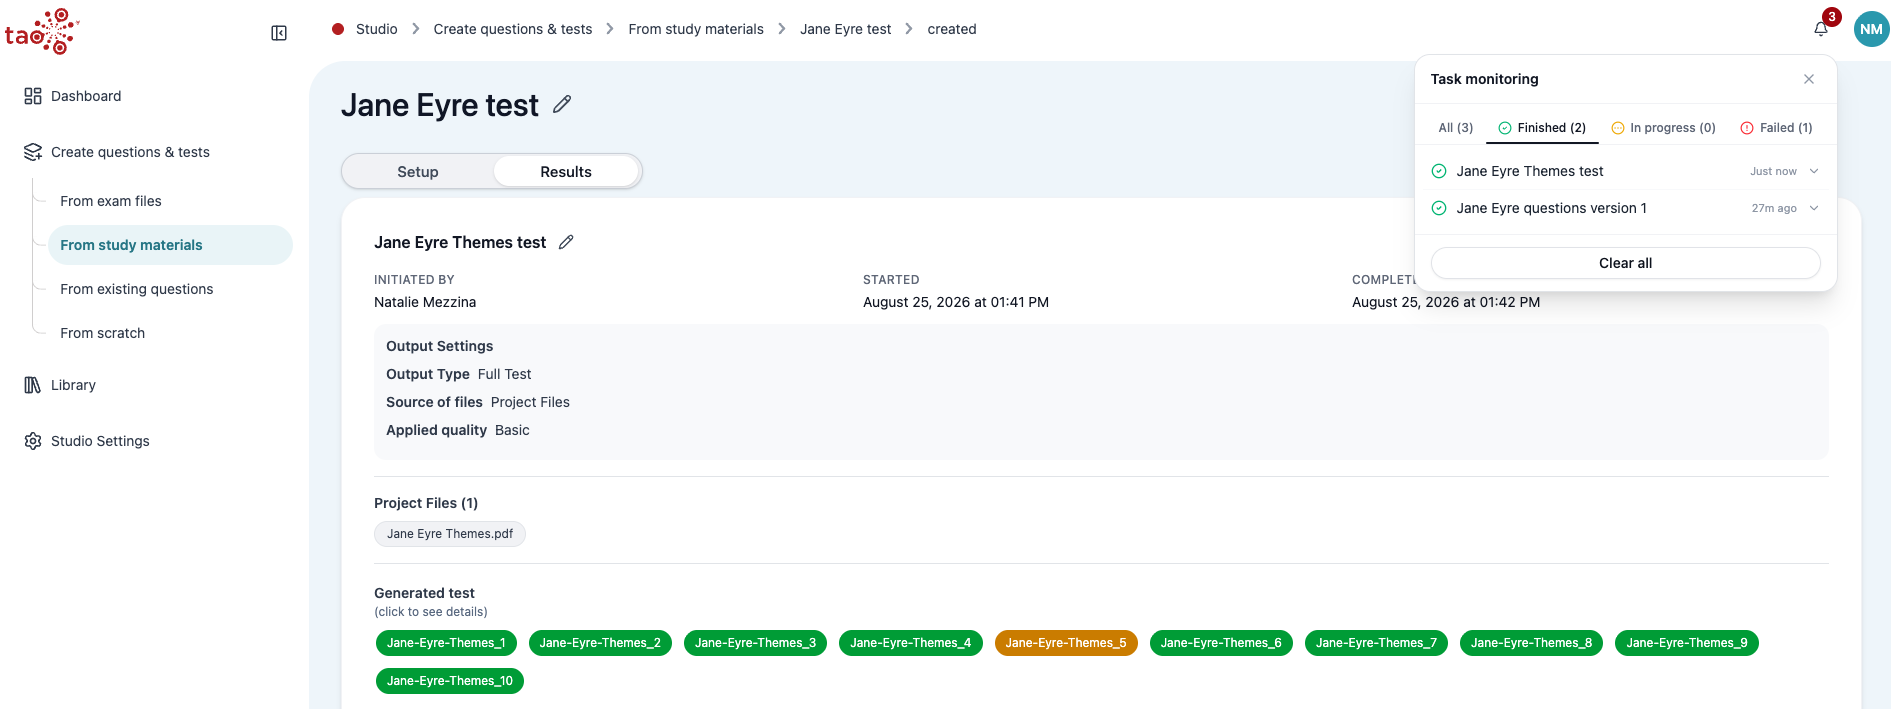Open From scratch in sidebar
1891x709 pixels.
(x=103, y=333)
